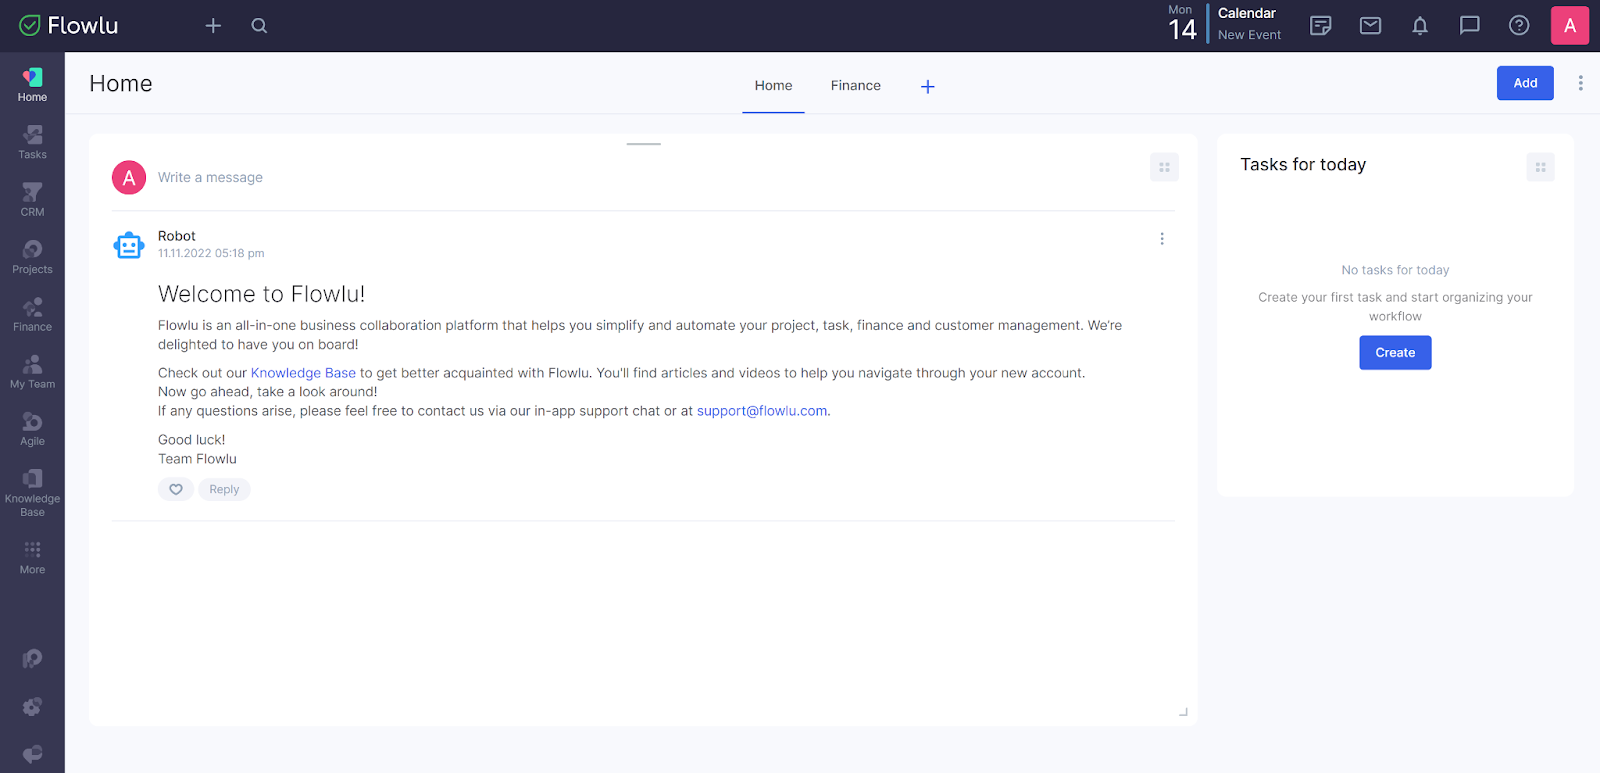The height and width of the screenshot is (773, 1600).
Task: Click the Create task button
Action: [x=1394, y=352]
